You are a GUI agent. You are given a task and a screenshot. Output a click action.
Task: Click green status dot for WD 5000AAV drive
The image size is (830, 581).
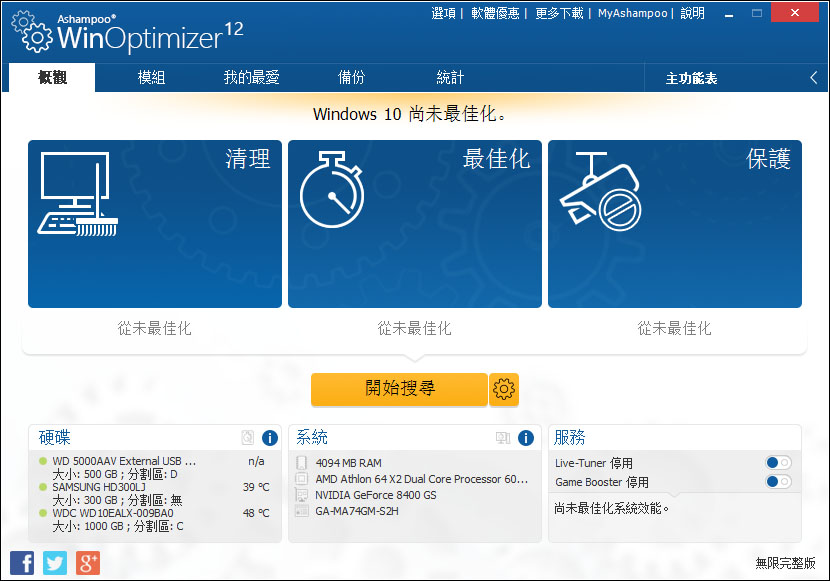tap(43, 461)
